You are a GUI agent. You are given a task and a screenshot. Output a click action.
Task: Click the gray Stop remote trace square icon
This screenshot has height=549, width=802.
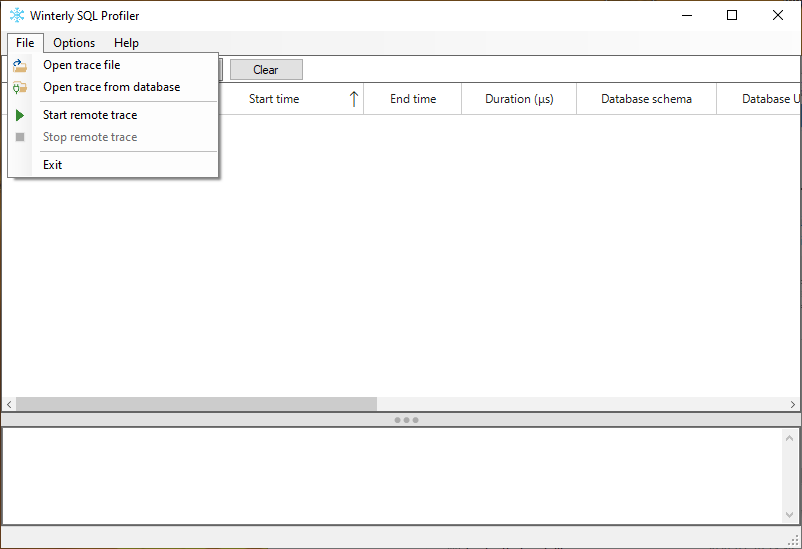20,137
